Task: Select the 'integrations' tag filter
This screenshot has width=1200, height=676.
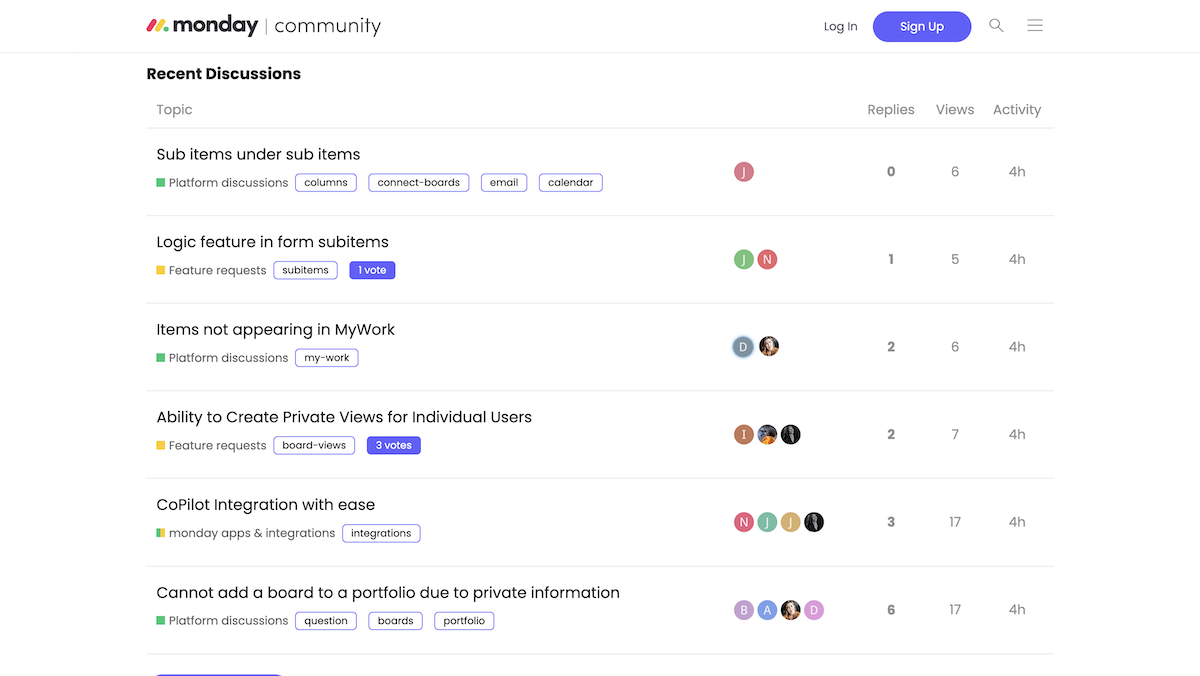Action: [381, 533]
